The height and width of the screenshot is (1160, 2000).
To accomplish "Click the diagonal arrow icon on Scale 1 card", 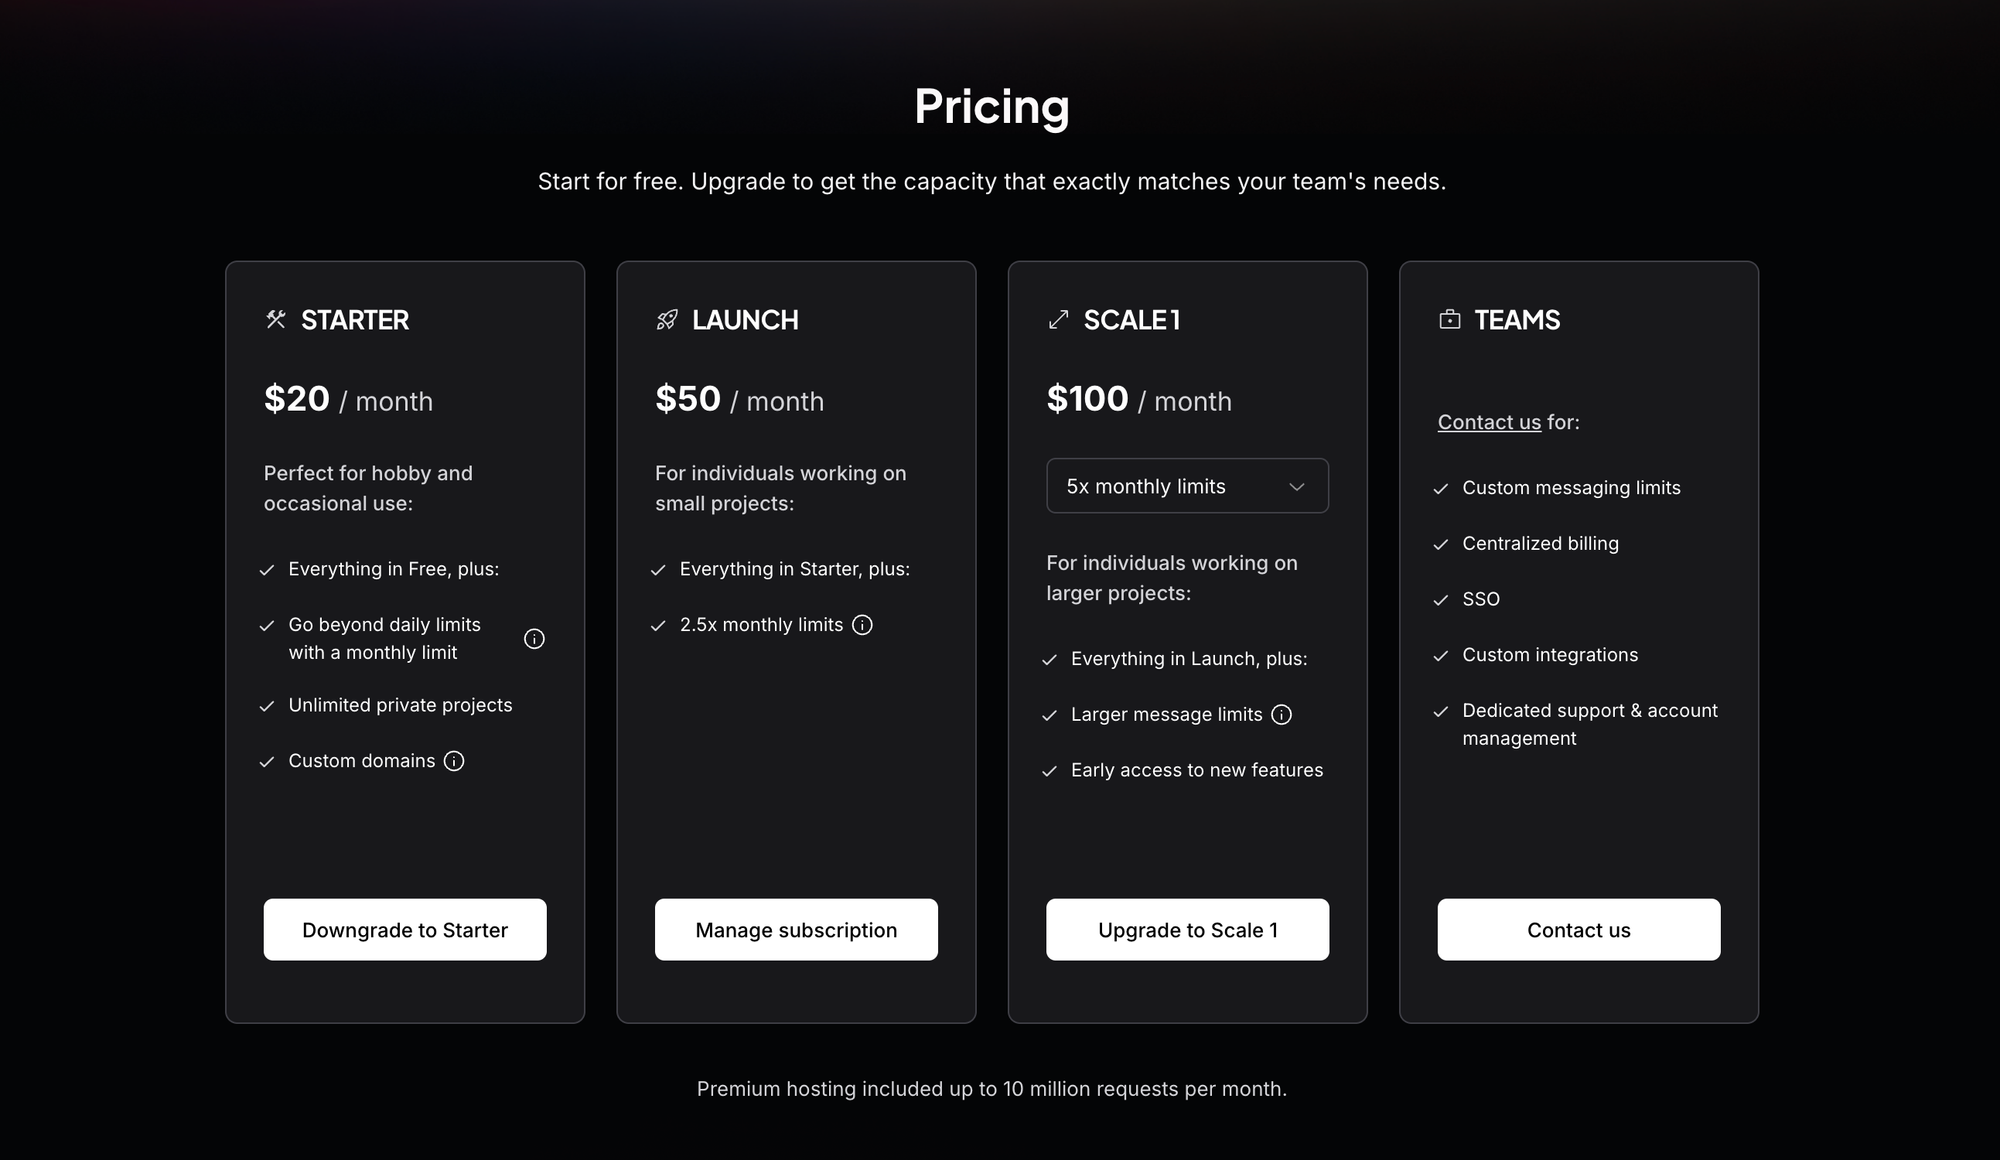I will click(x=1056, y=320).
